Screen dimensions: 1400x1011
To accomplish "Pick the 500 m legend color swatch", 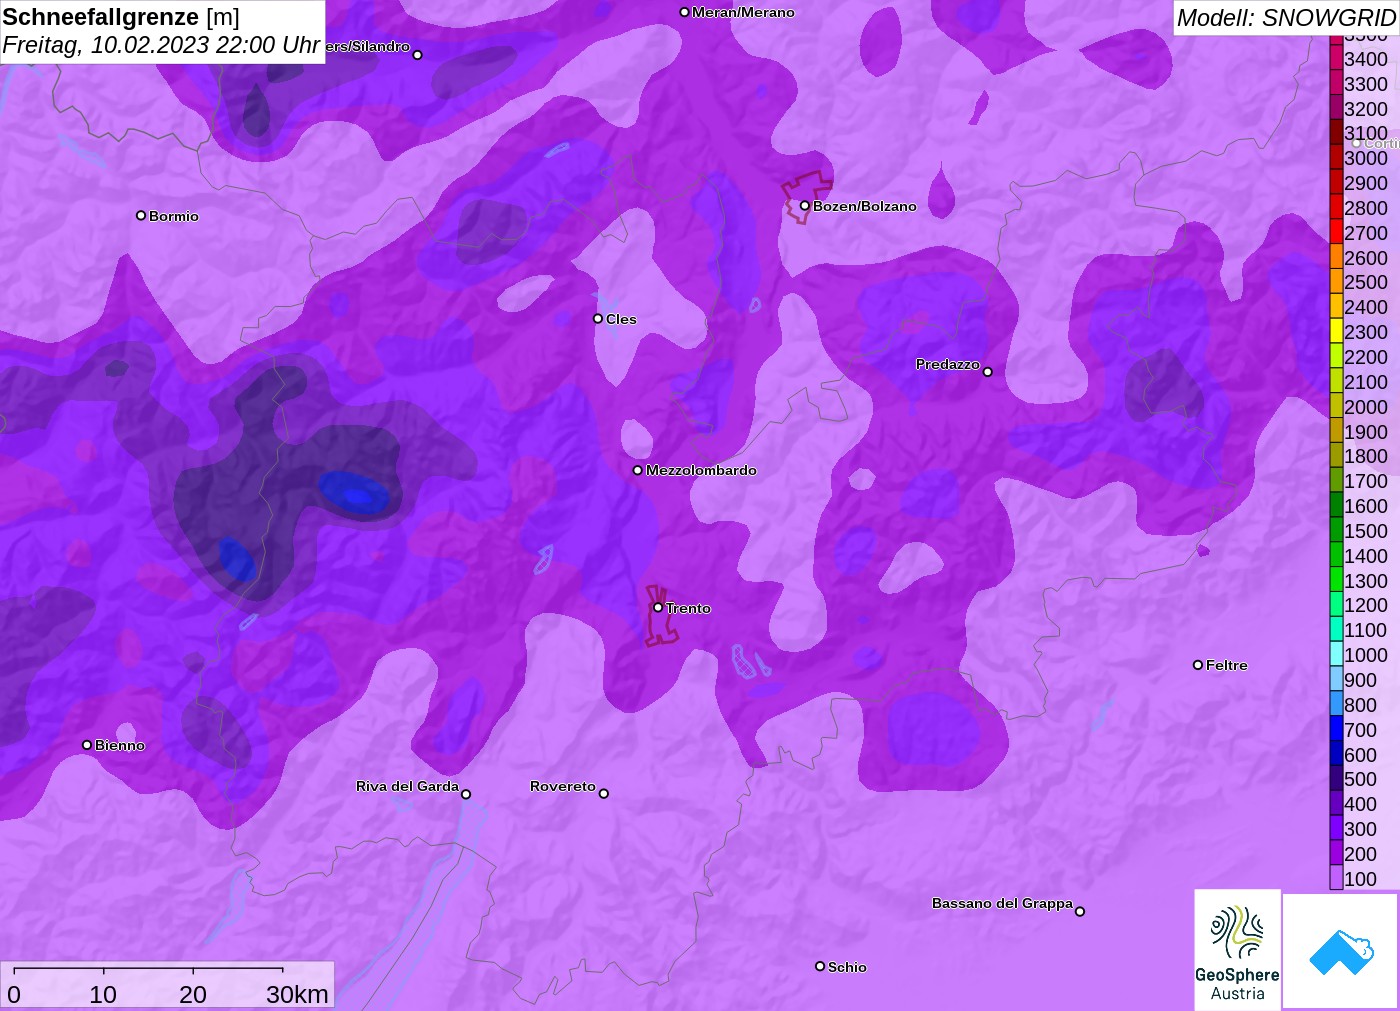I will [1336, 778].
